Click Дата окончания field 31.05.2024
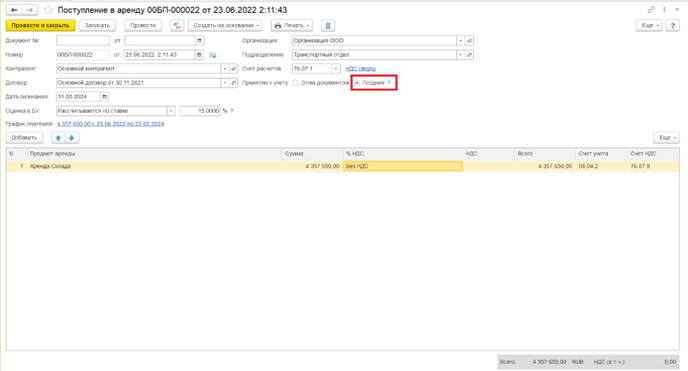 click(79, 96)
